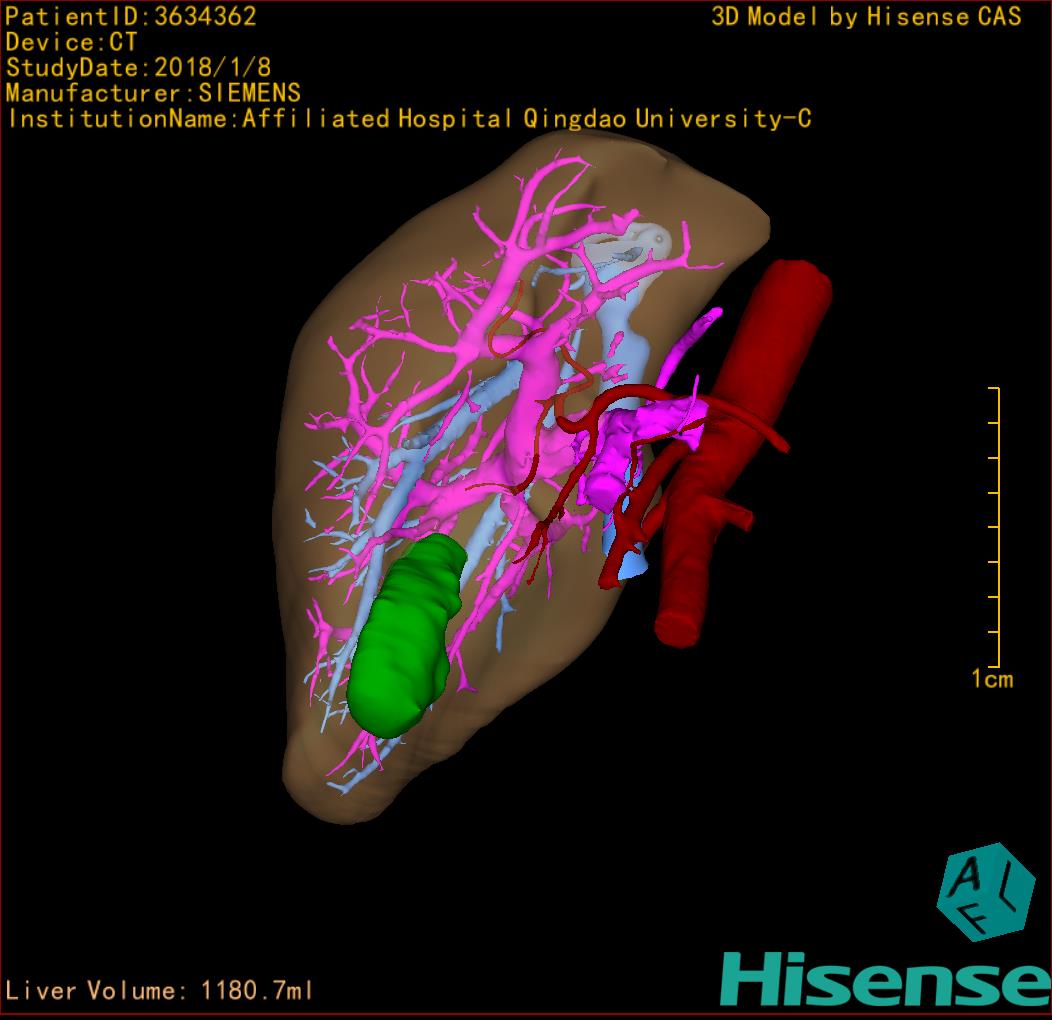1052x1020 pixels.
Task: Click the 'Manufacturer:SIEMENS' text
Action: pos(153,93)
